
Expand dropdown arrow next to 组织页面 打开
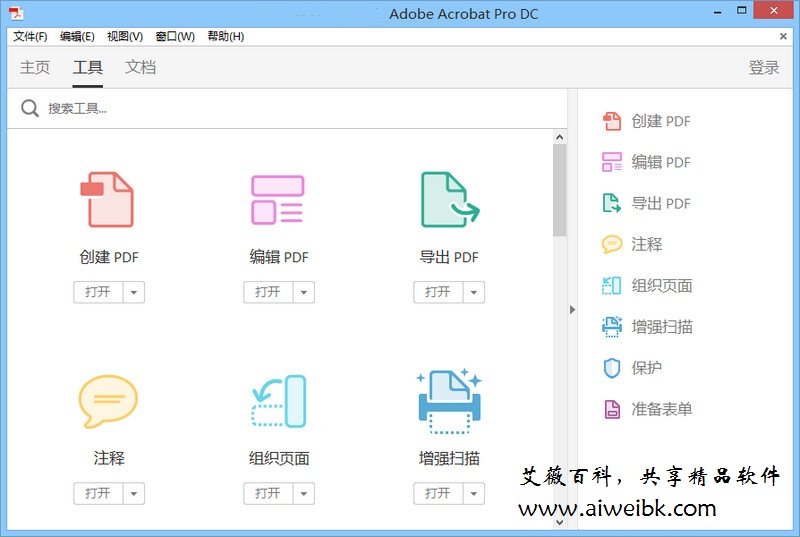(x=304, y=493)
